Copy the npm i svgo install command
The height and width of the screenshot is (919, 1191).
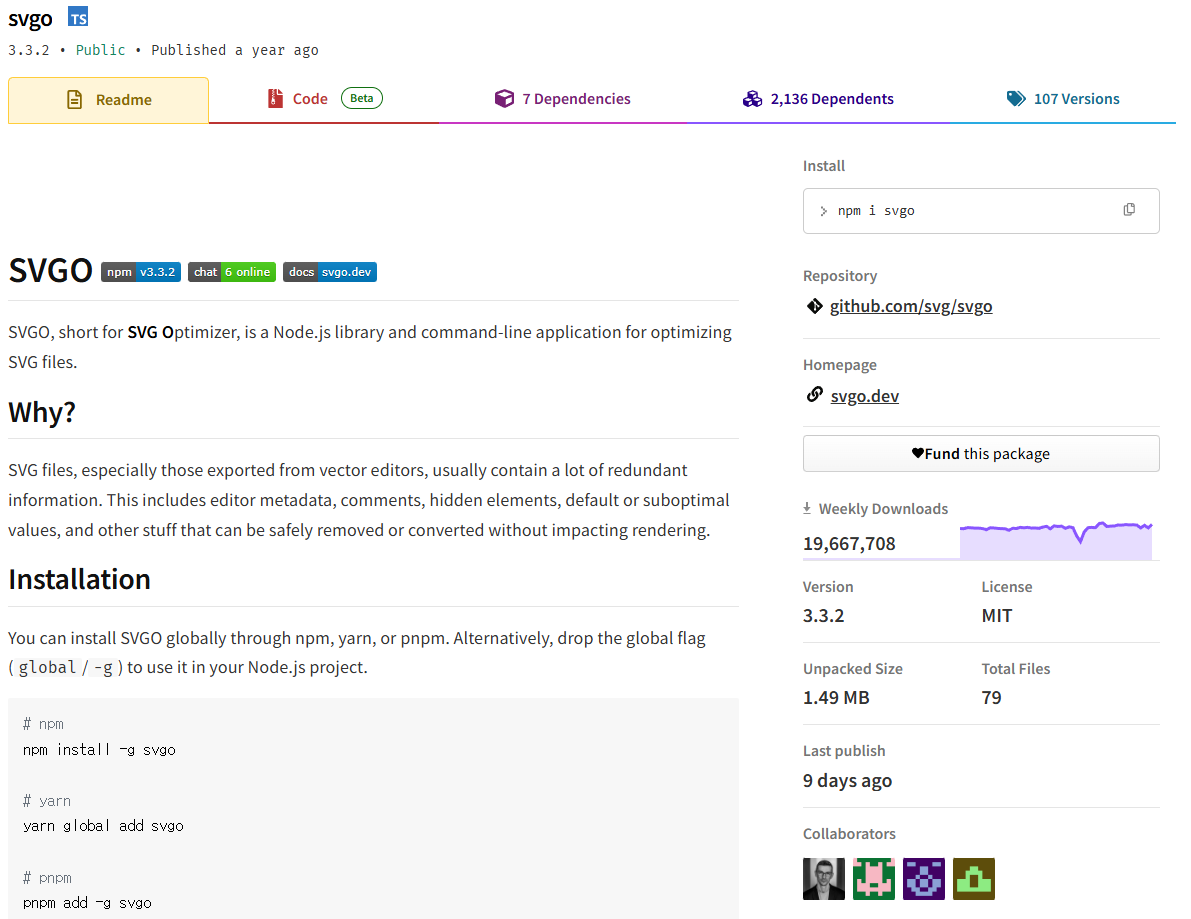(x=1129, y=210)
